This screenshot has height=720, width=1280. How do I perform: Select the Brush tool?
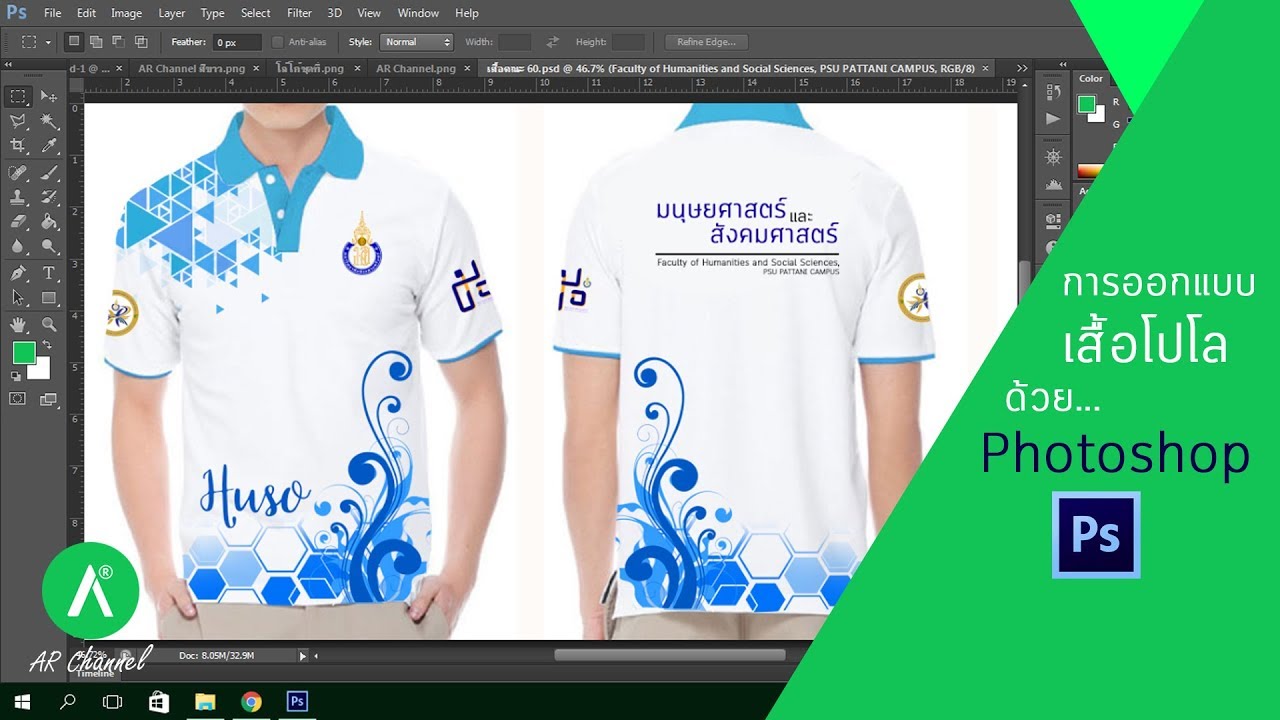pos(48,173)
